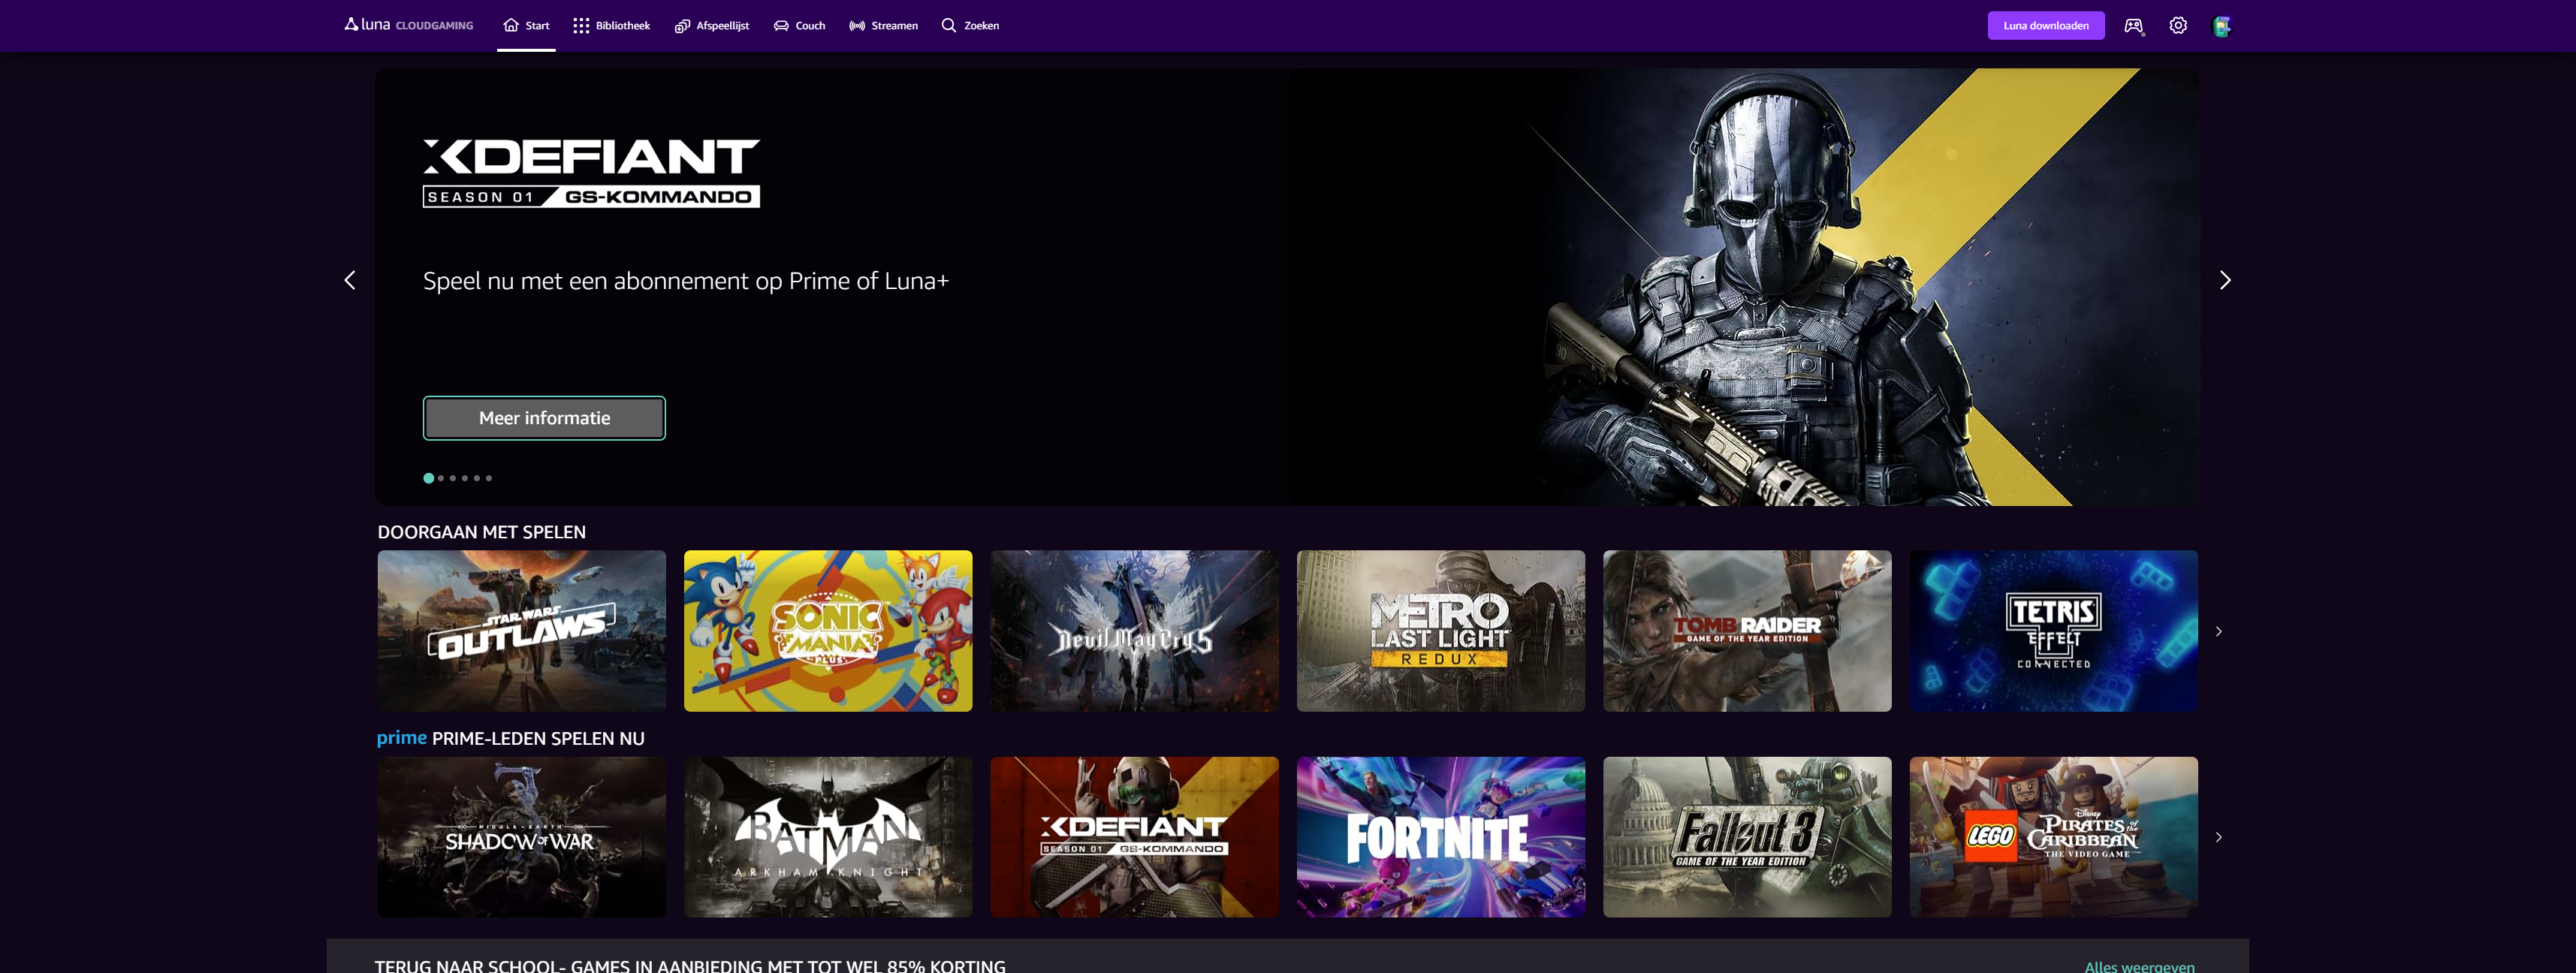
Task: Click the Luna Cloudgaming logo
Action: click(x=408, y=25)
